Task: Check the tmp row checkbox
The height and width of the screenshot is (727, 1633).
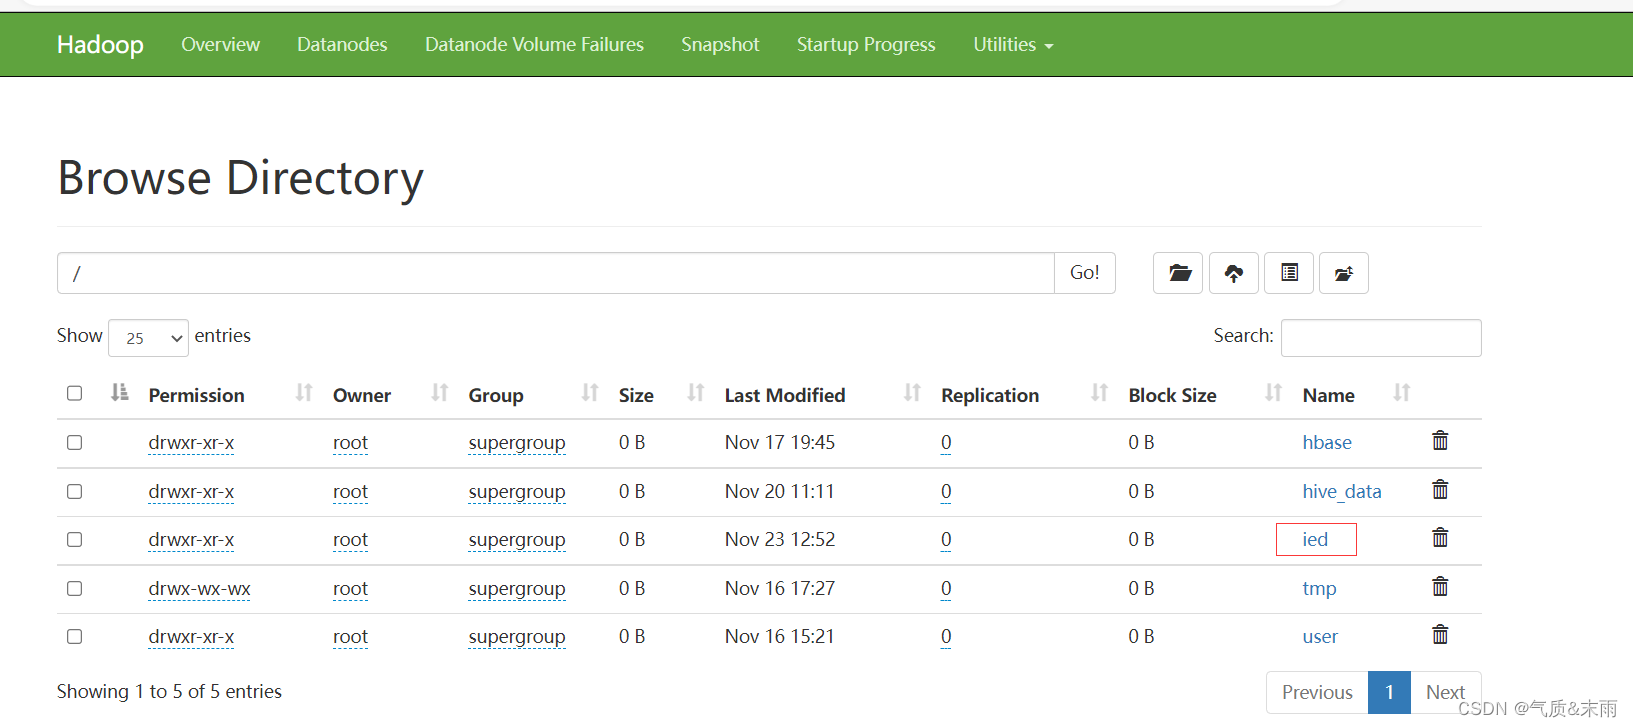Action: [x=74, y=588]
